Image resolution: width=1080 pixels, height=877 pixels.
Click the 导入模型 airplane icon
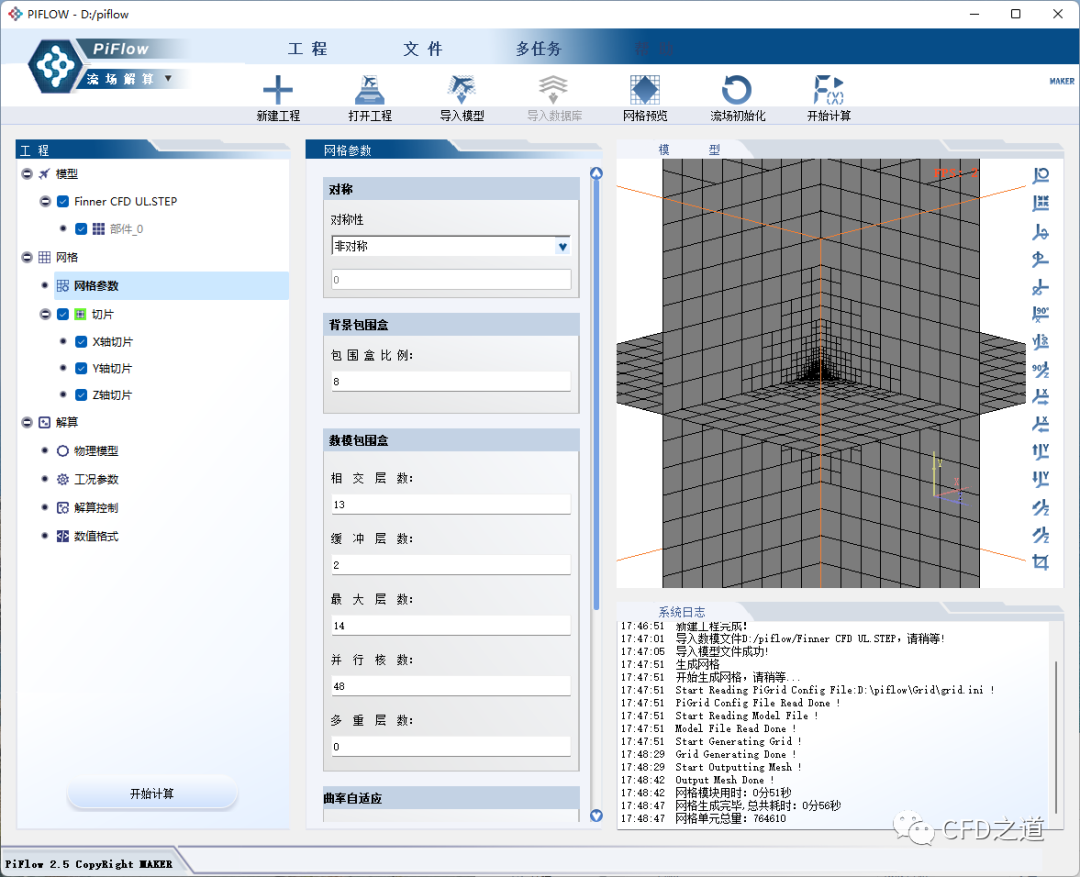pos(462,89)
